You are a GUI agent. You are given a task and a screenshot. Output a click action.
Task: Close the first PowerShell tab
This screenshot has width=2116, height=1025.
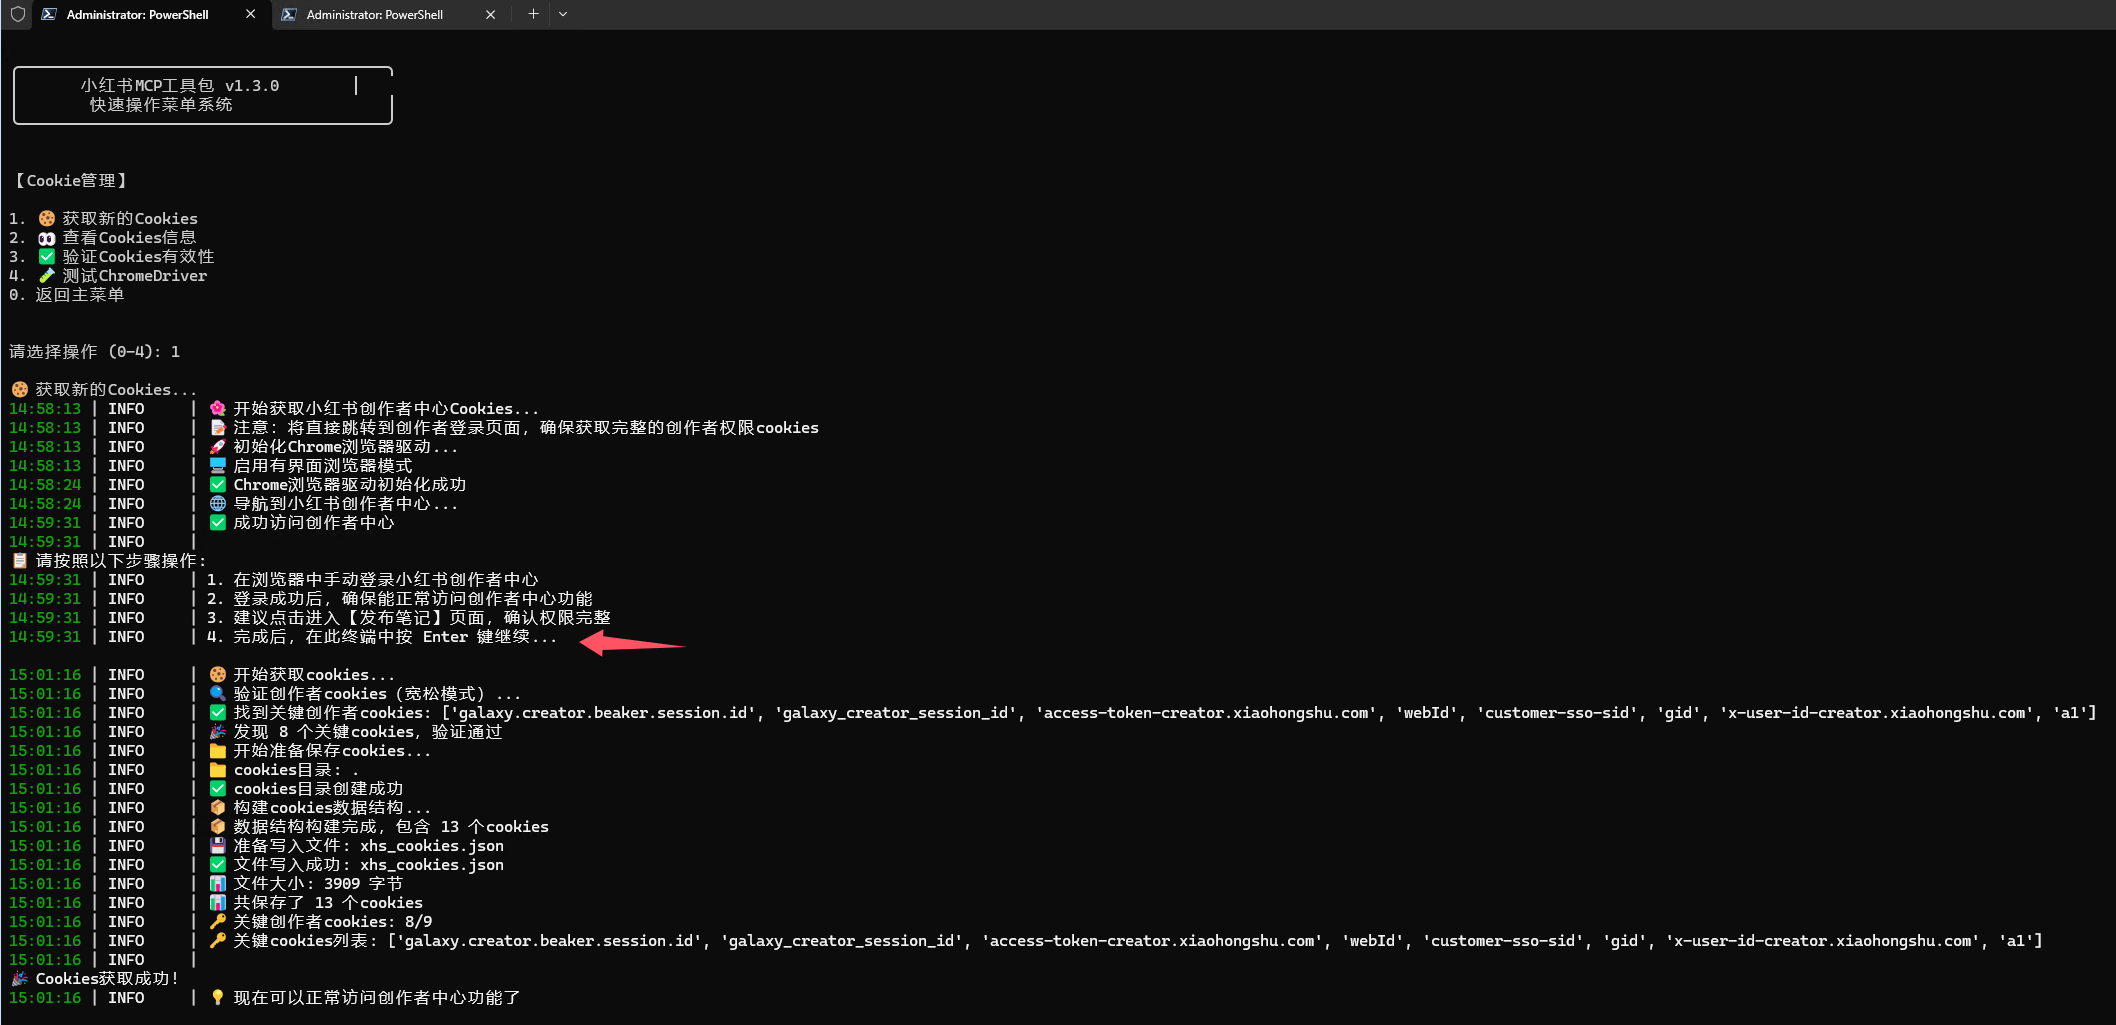tap(250, 14)
